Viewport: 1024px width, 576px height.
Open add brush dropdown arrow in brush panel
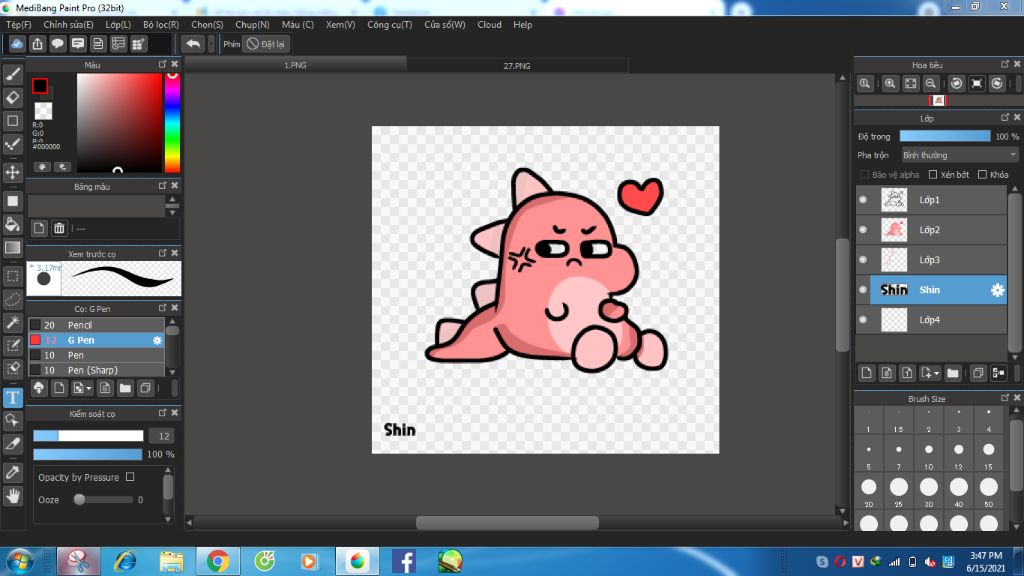89,388
